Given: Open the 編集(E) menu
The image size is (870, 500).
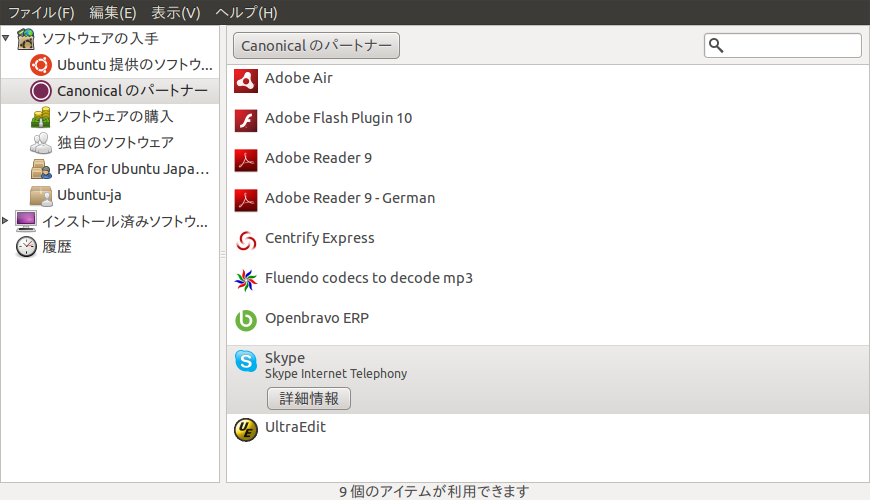Looking at the screenshot, I should [113, 12].
